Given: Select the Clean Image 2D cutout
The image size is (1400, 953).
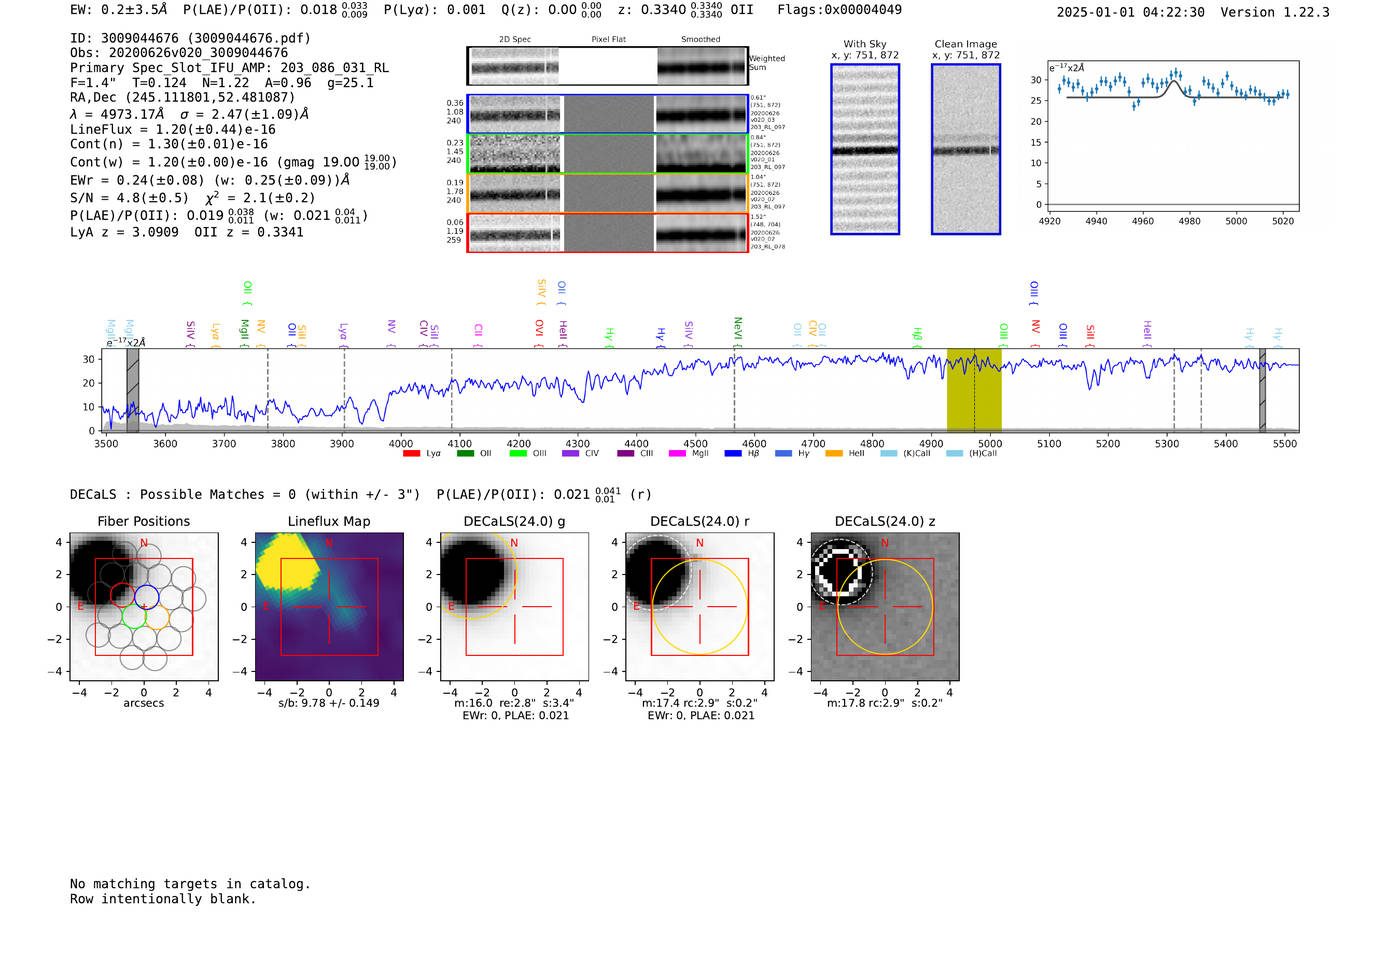Looking at the screenshot, I should pos(966,149).
